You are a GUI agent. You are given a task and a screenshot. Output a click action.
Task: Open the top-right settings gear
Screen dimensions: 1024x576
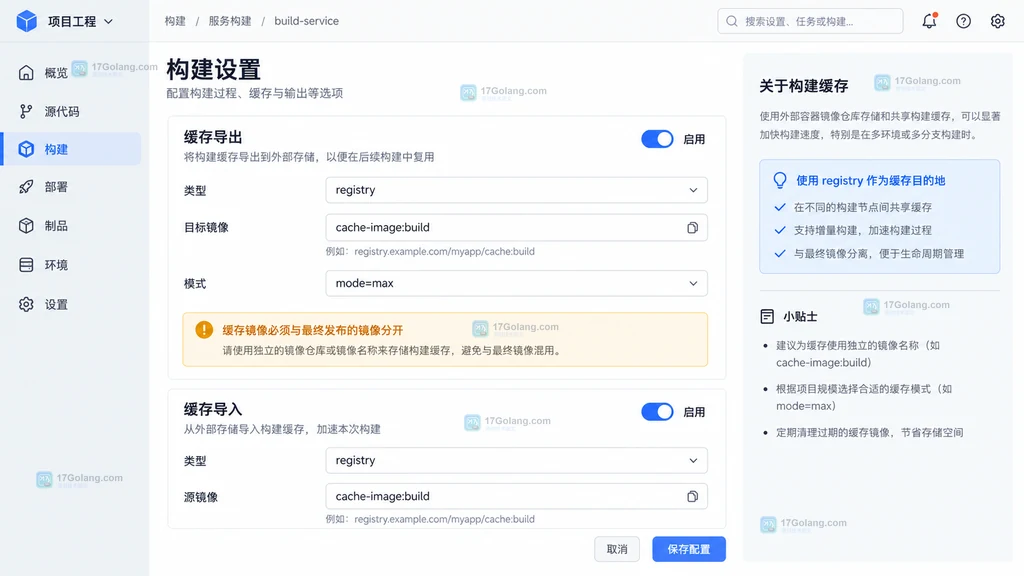(997, 21)
